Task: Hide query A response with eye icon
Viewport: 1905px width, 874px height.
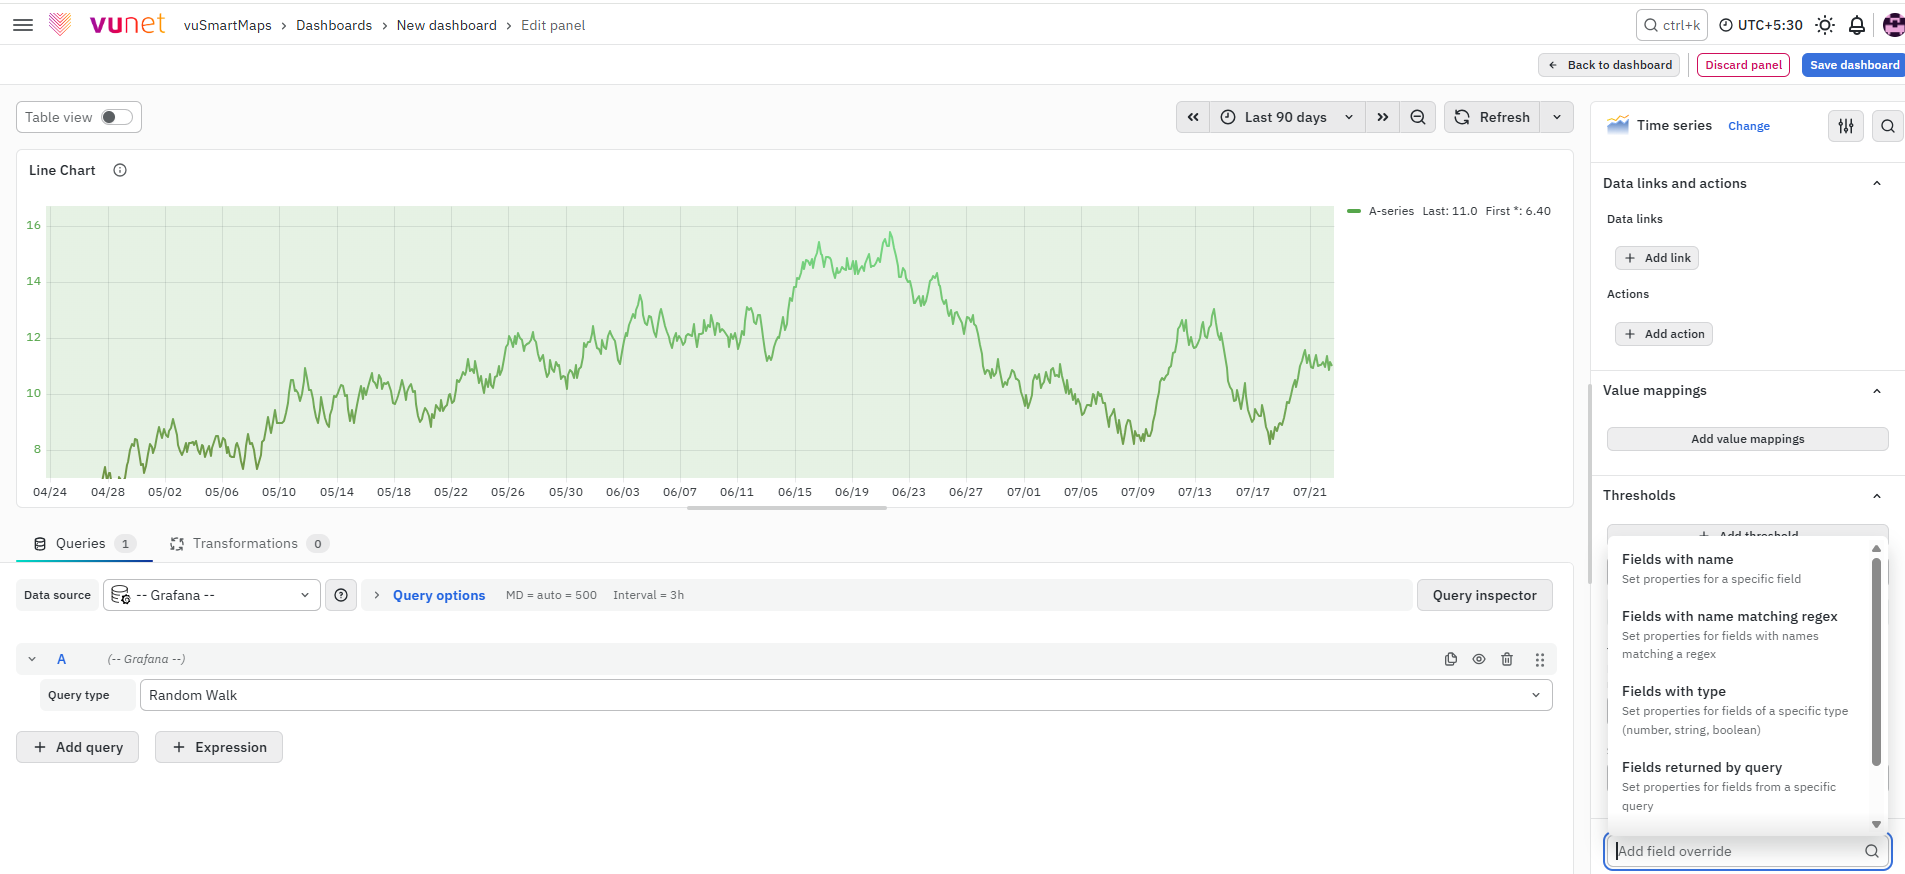Action: pyautogui.click(x=1479, y=659)
